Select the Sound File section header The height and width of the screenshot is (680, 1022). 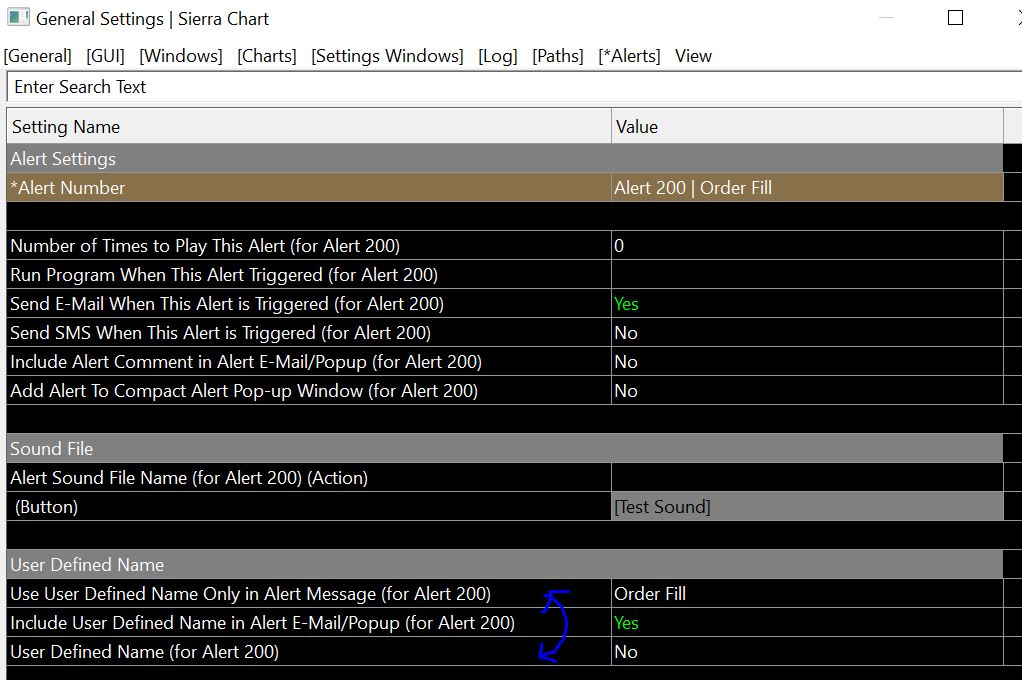[505, 449]
